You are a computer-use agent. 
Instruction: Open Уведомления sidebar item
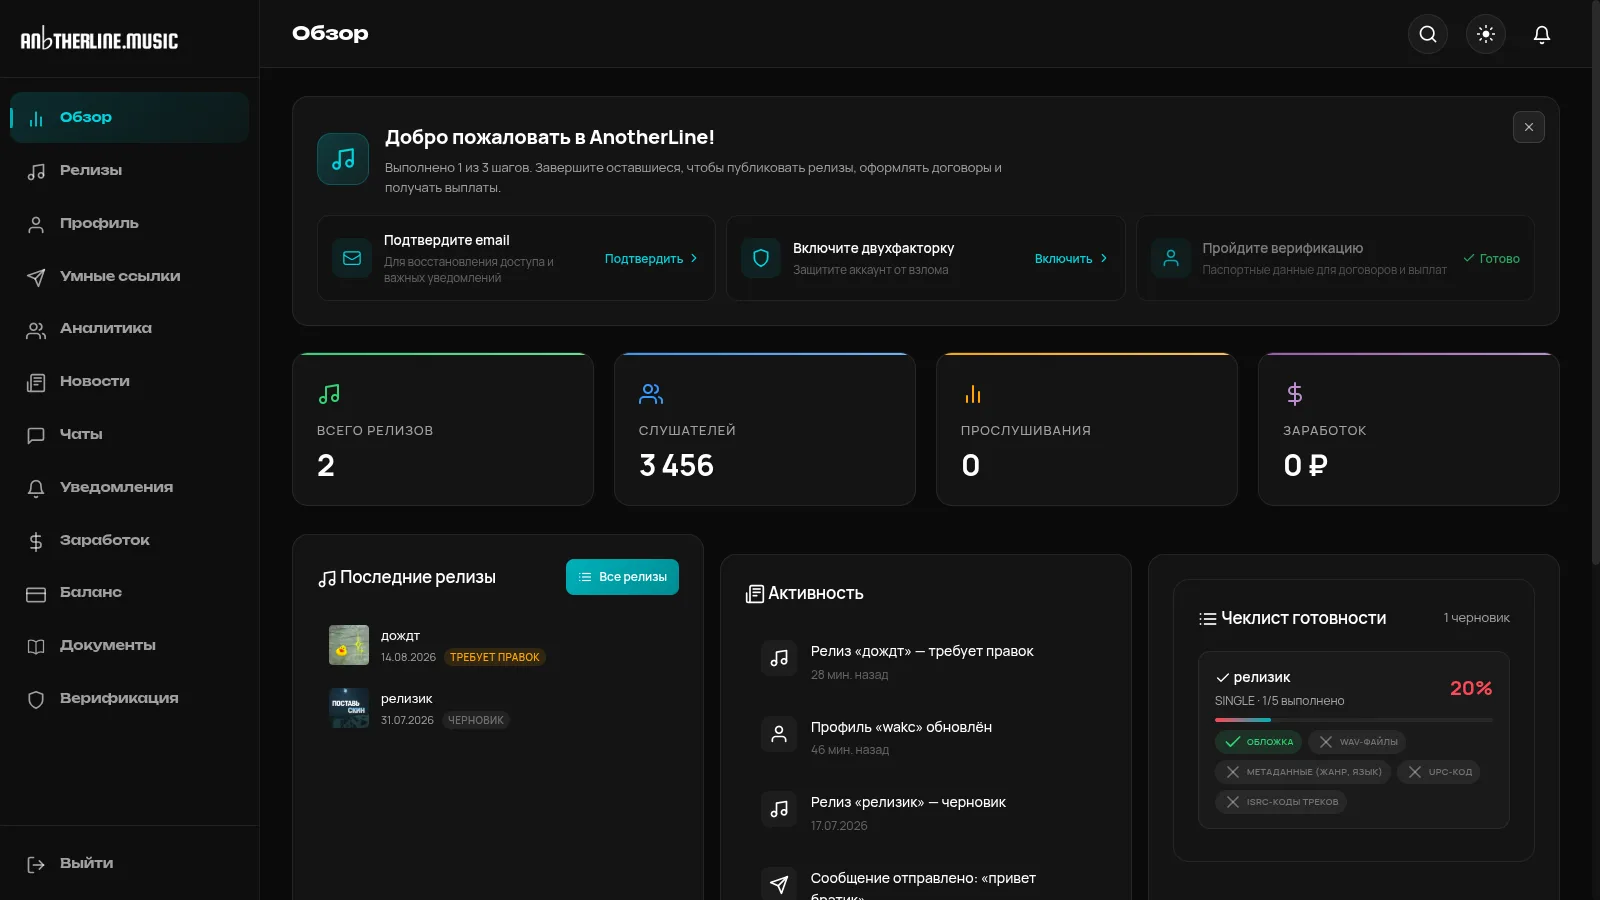tap(130, 487)
